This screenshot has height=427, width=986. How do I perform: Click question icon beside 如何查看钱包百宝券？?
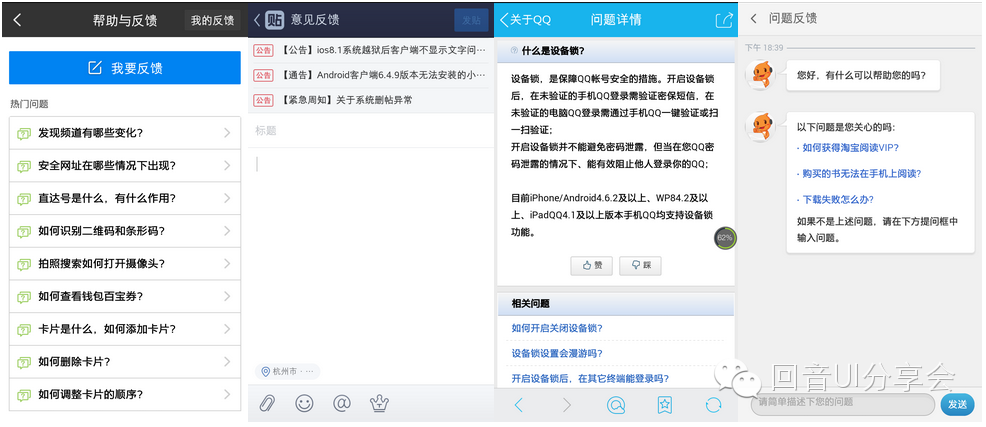(24, 297)
